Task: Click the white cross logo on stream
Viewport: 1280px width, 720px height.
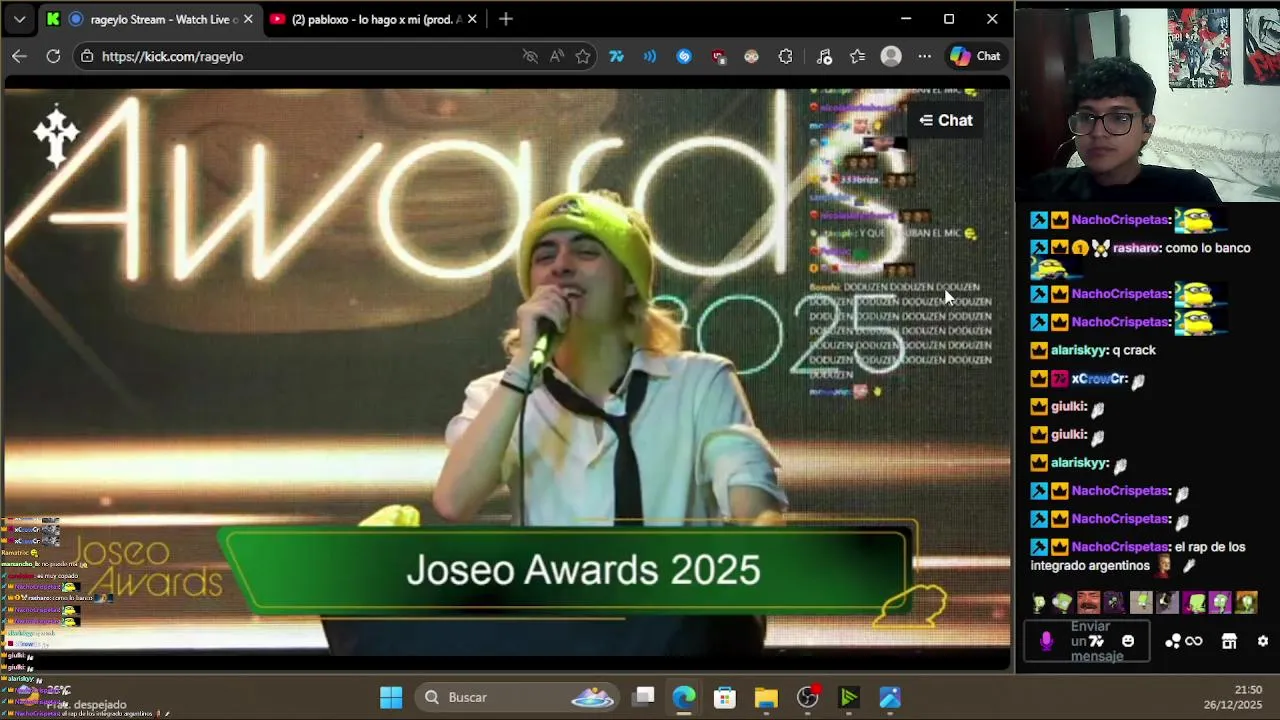Action: coord(56,135)
